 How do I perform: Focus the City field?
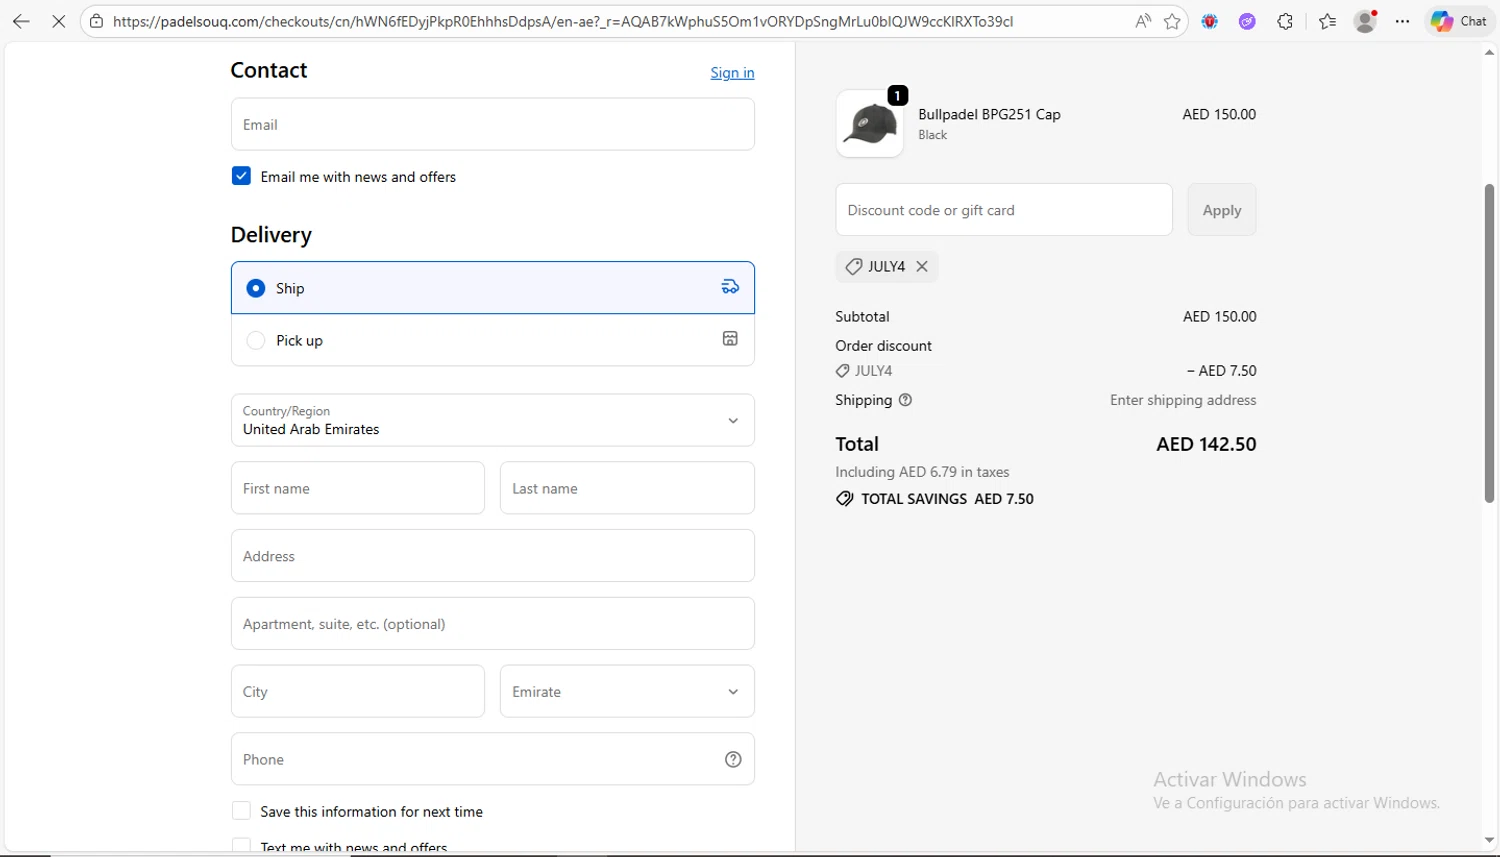pyautogui.click(x=358, y=691)
